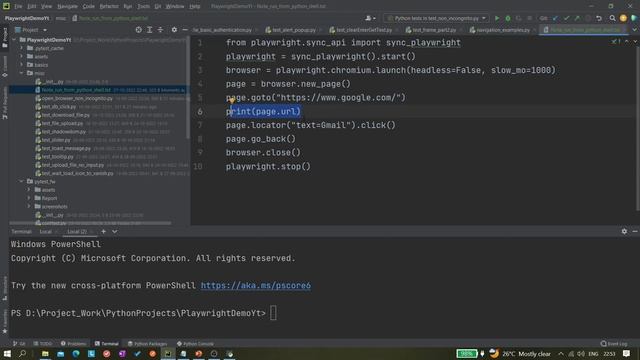Click the misc breadcrumb in navigation bar
Viewport: 640px width, 360px height.
61,18
